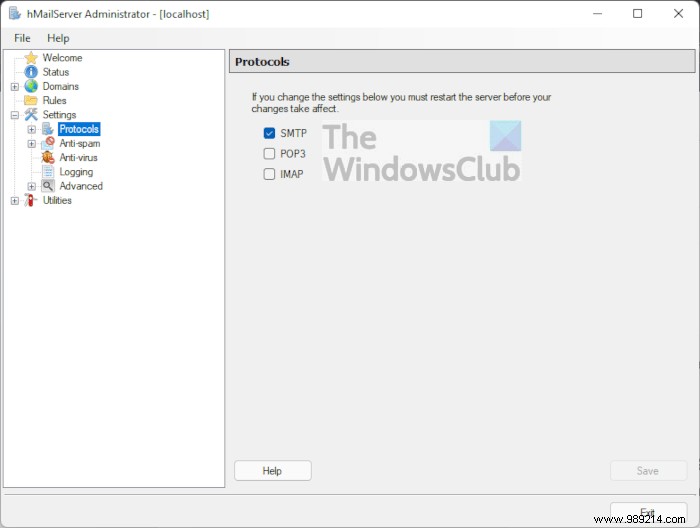Click the Logging document icon
The height and width of the screenshot is (528, 700).
48,172
